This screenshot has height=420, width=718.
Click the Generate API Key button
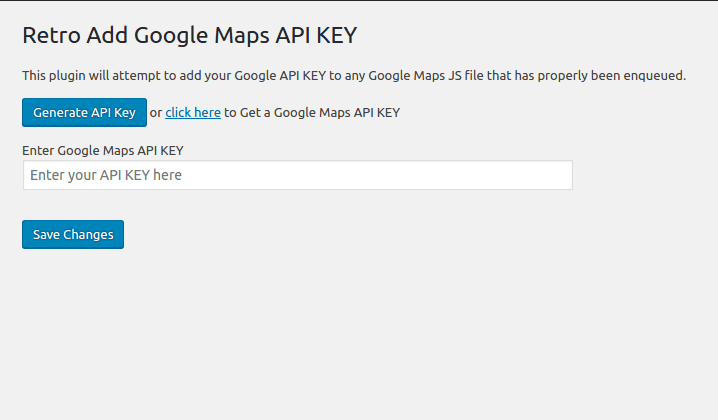pos(84,113)
